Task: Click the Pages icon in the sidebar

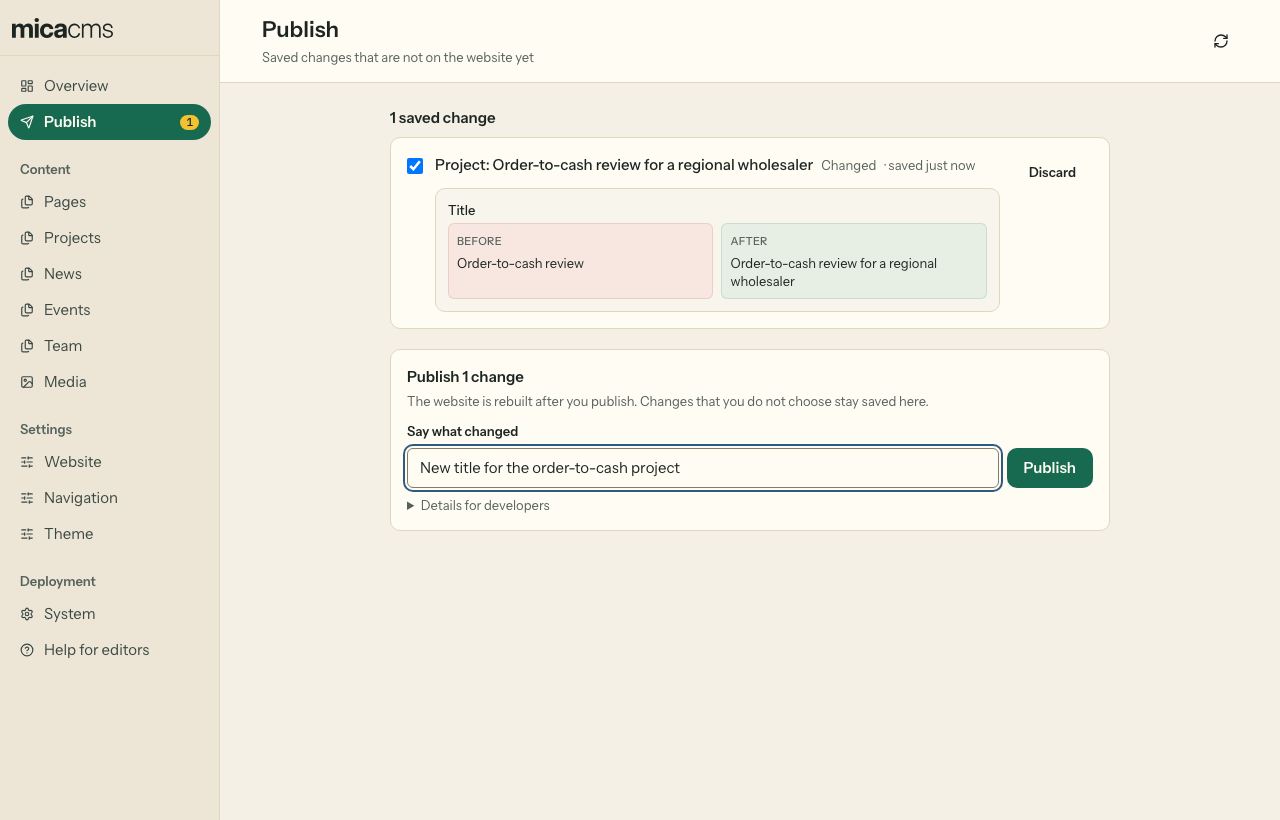Action: [x=27, y=202]
